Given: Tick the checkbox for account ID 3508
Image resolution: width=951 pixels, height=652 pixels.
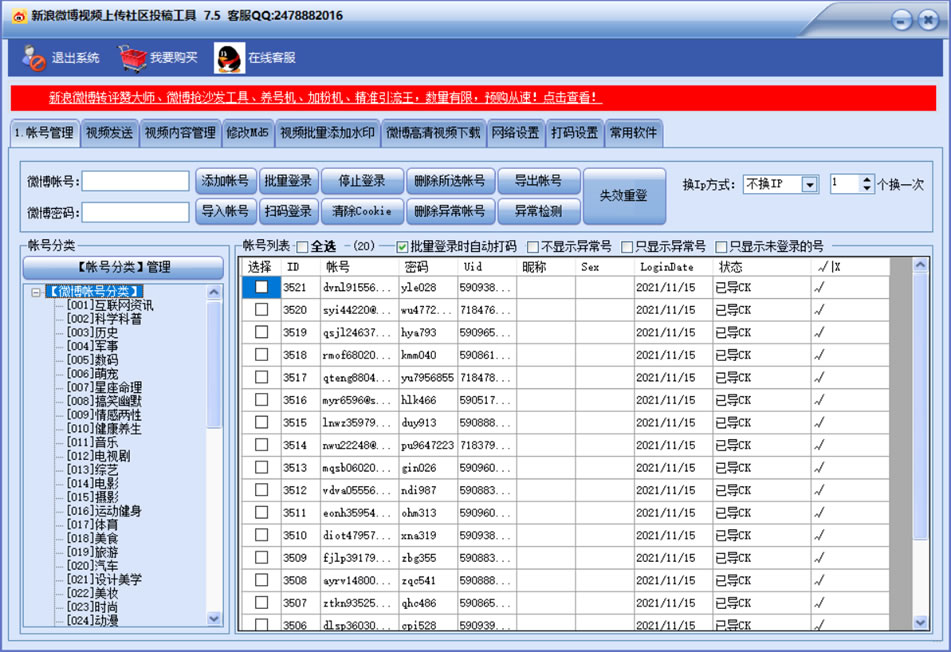Looking at the screenshot, I should [x=261, y=580].
